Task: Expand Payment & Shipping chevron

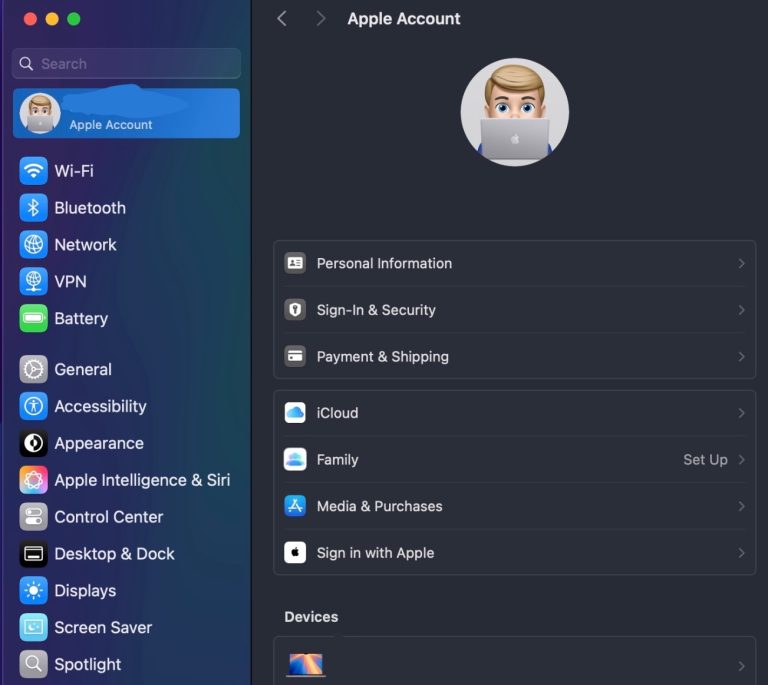Action: pos(741,357)
